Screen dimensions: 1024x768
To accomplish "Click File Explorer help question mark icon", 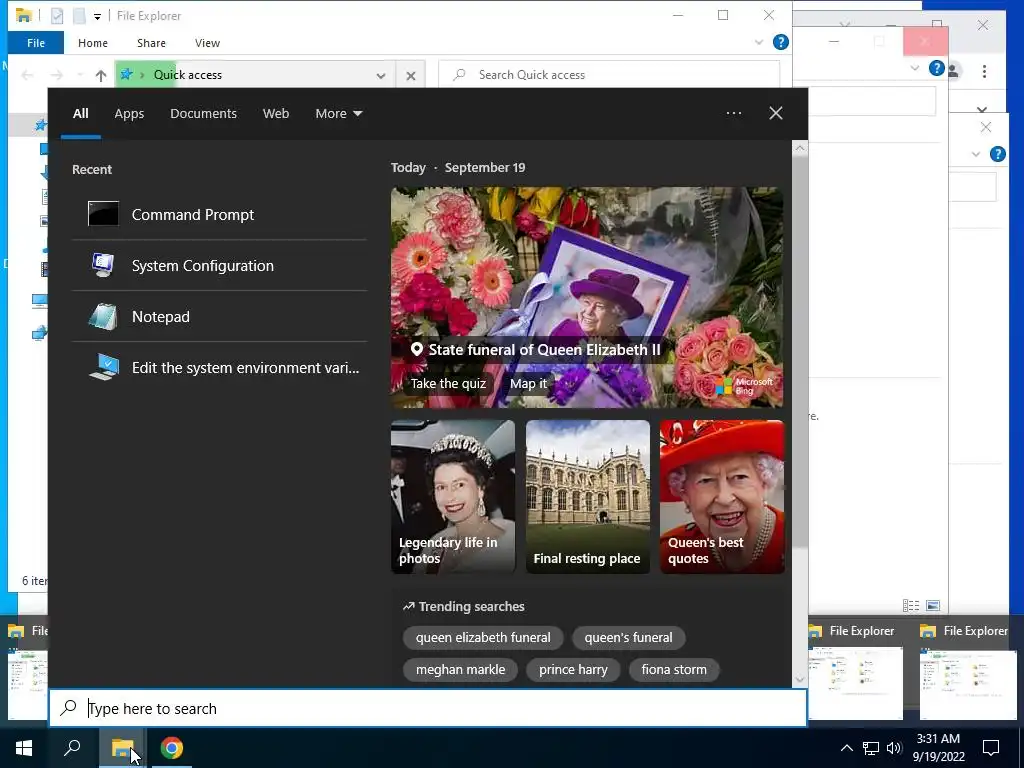I will [x=780, y=42].
